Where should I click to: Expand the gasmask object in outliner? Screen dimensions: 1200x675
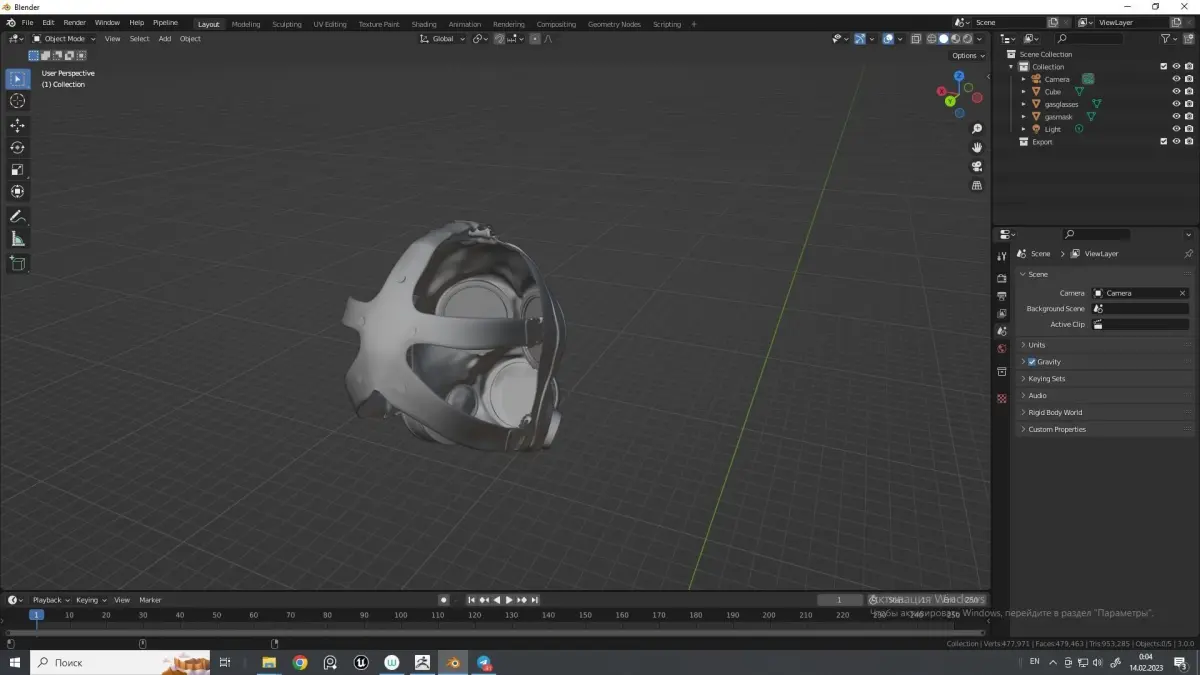tap(1024, 117)
